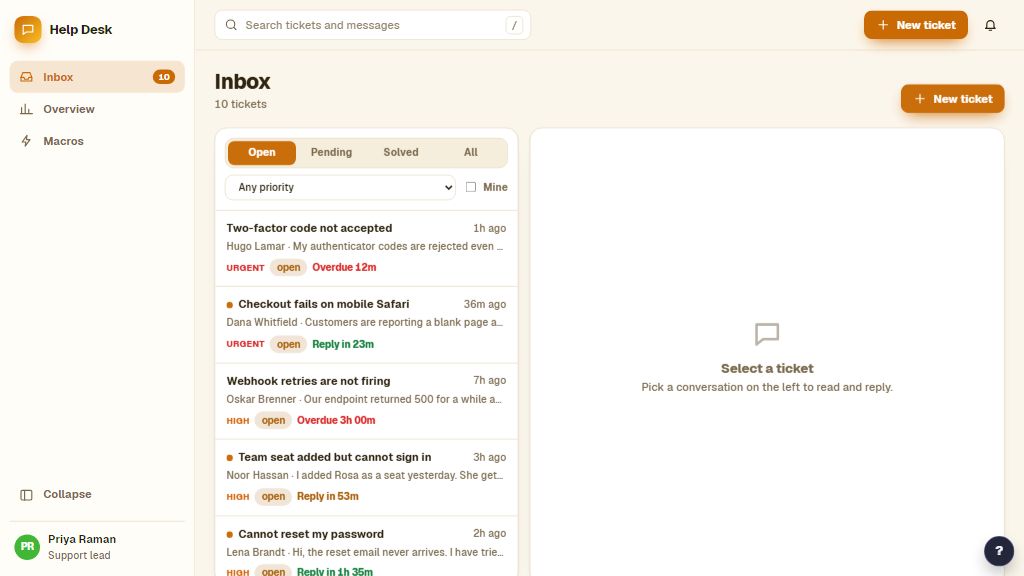
Task: Open the notifications bell
Action: click(990, 25)
